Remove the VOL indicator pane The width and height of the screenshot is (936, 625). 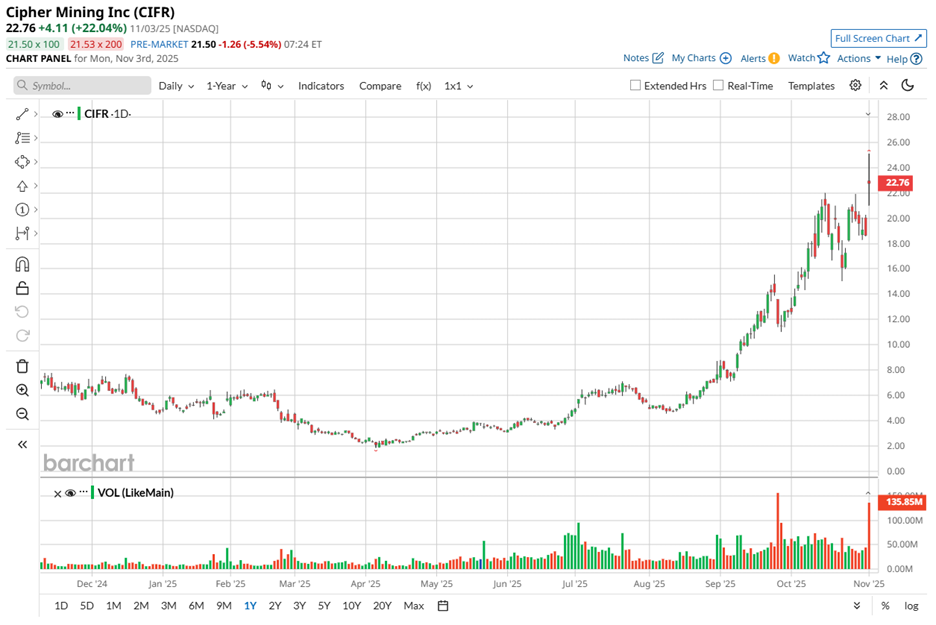(57, 494)
